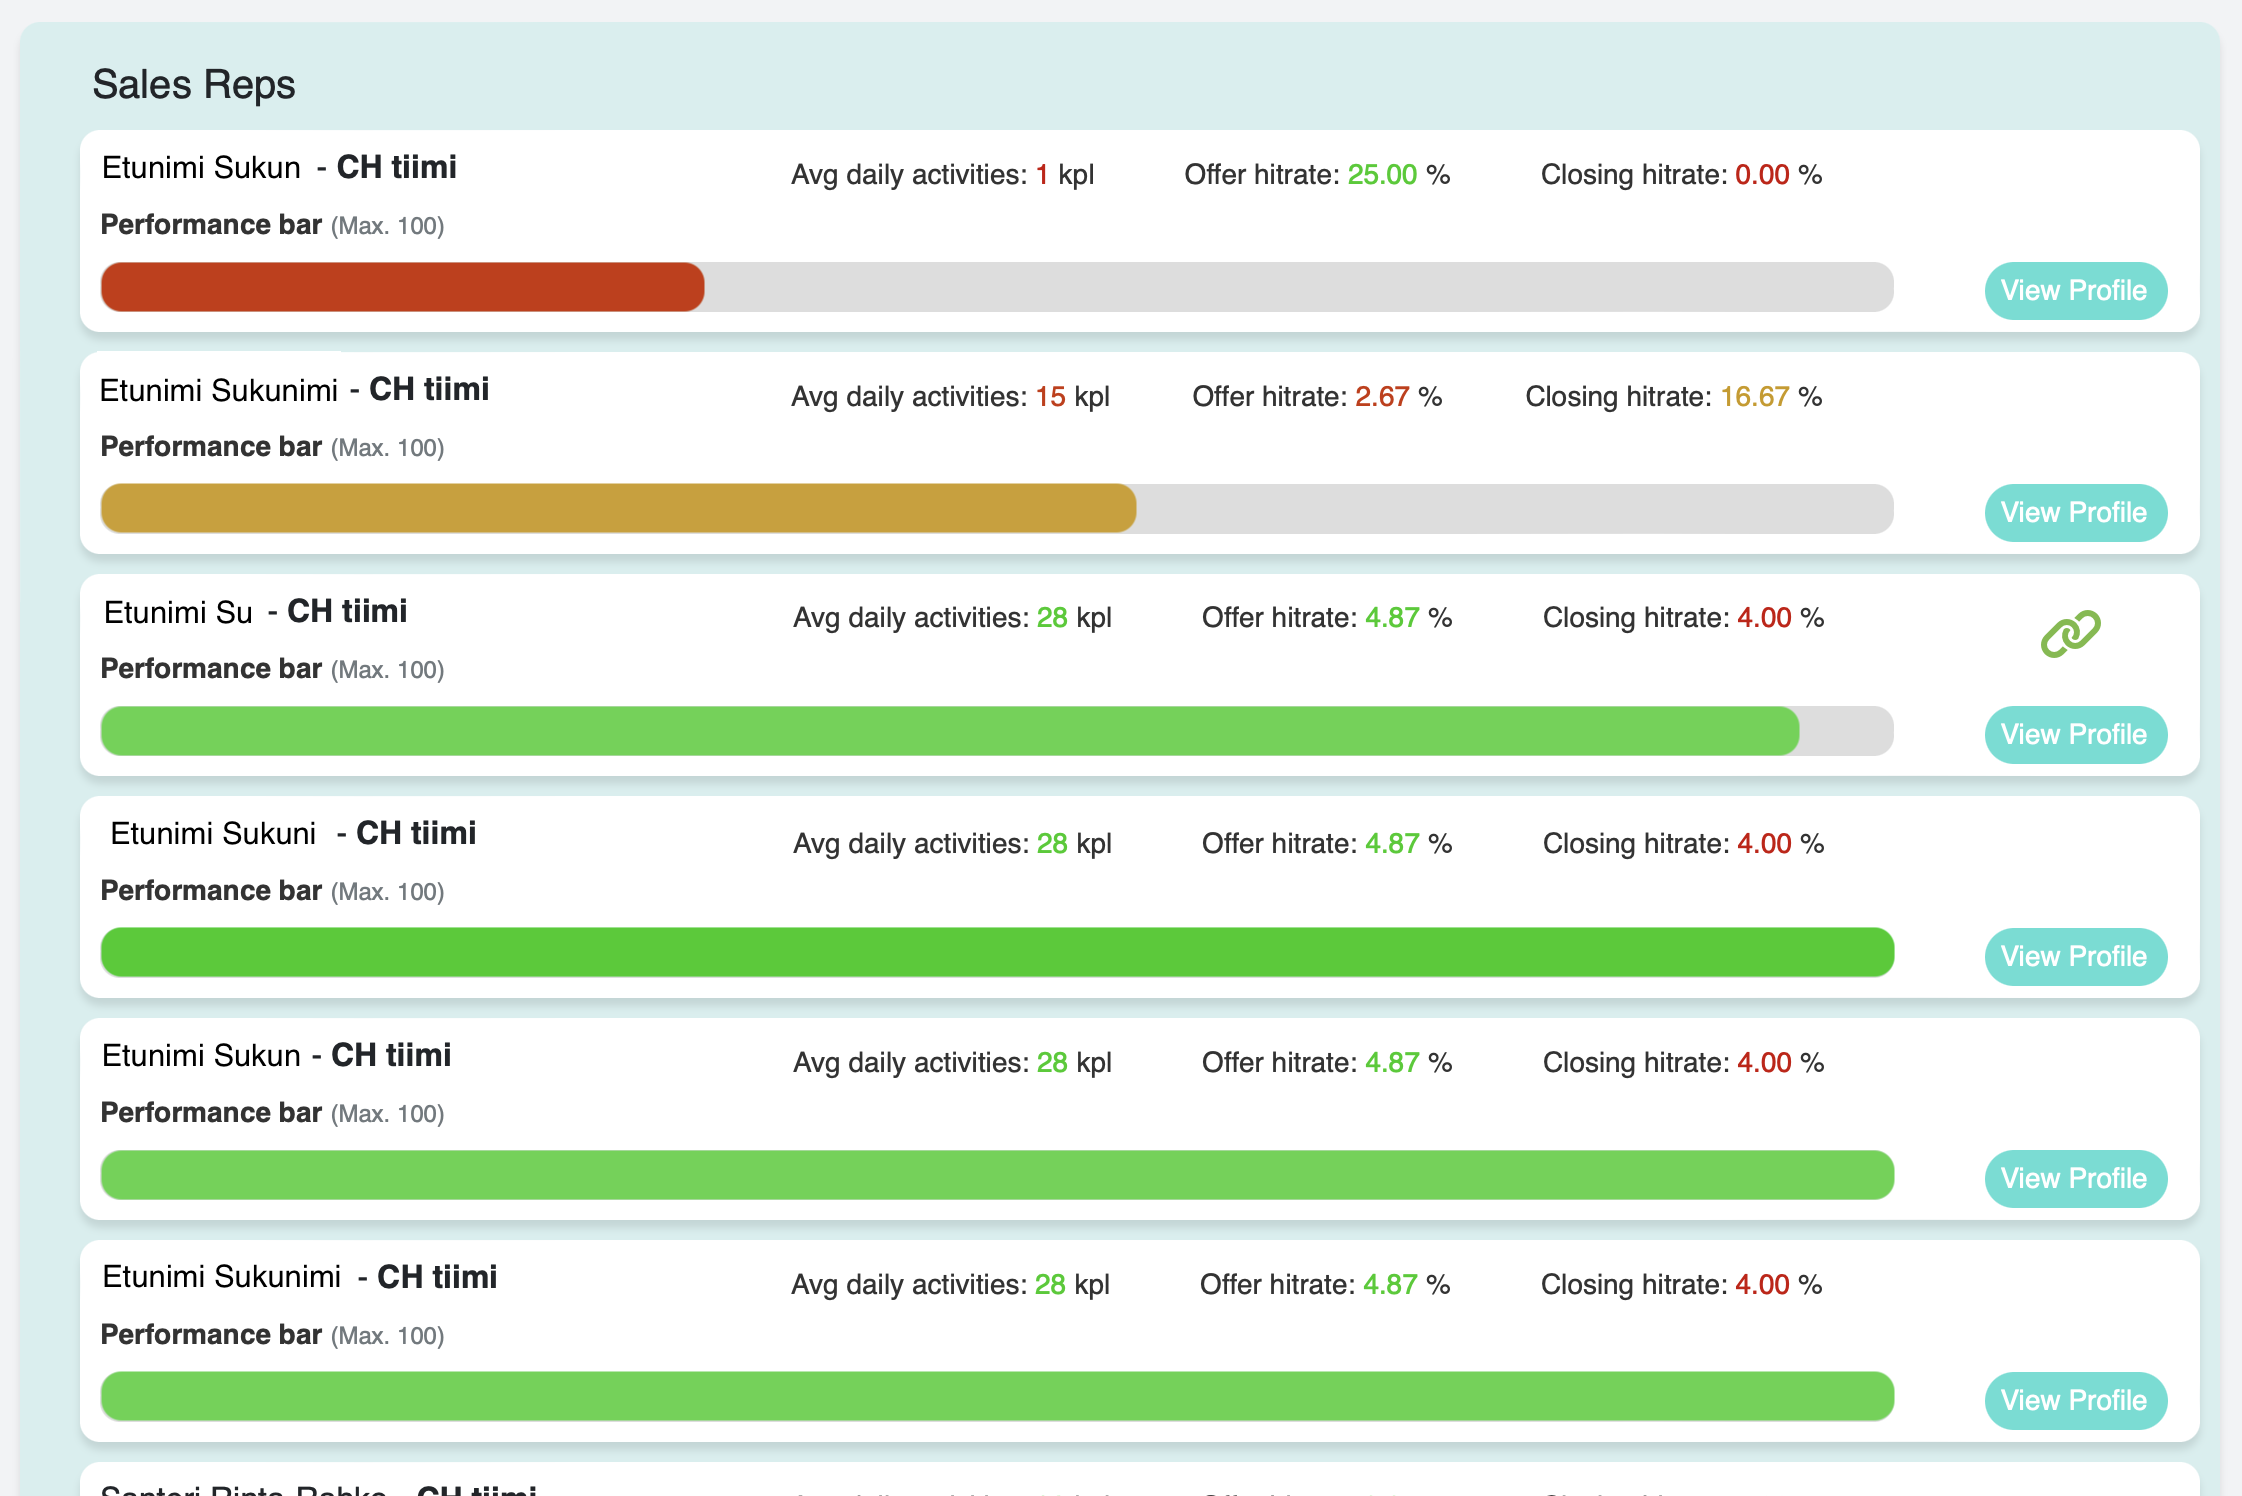View profile of Etunimi Sukun with 28 kpl
2242x1496 pixels.
point(2075,1179)
